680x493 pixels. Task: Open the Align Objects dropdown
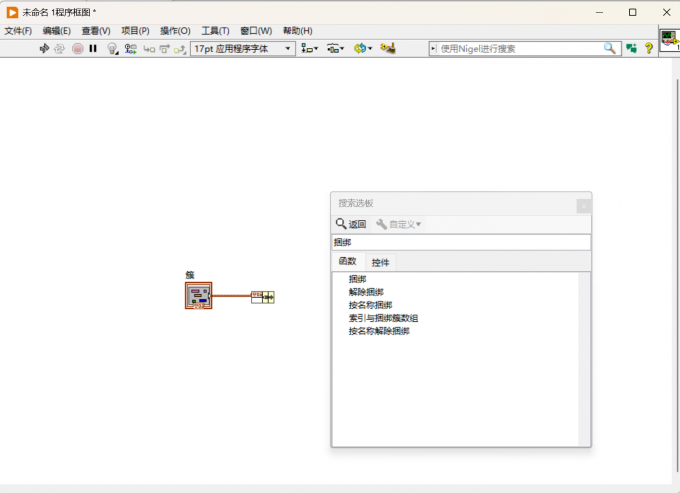(x=309, y=49)
